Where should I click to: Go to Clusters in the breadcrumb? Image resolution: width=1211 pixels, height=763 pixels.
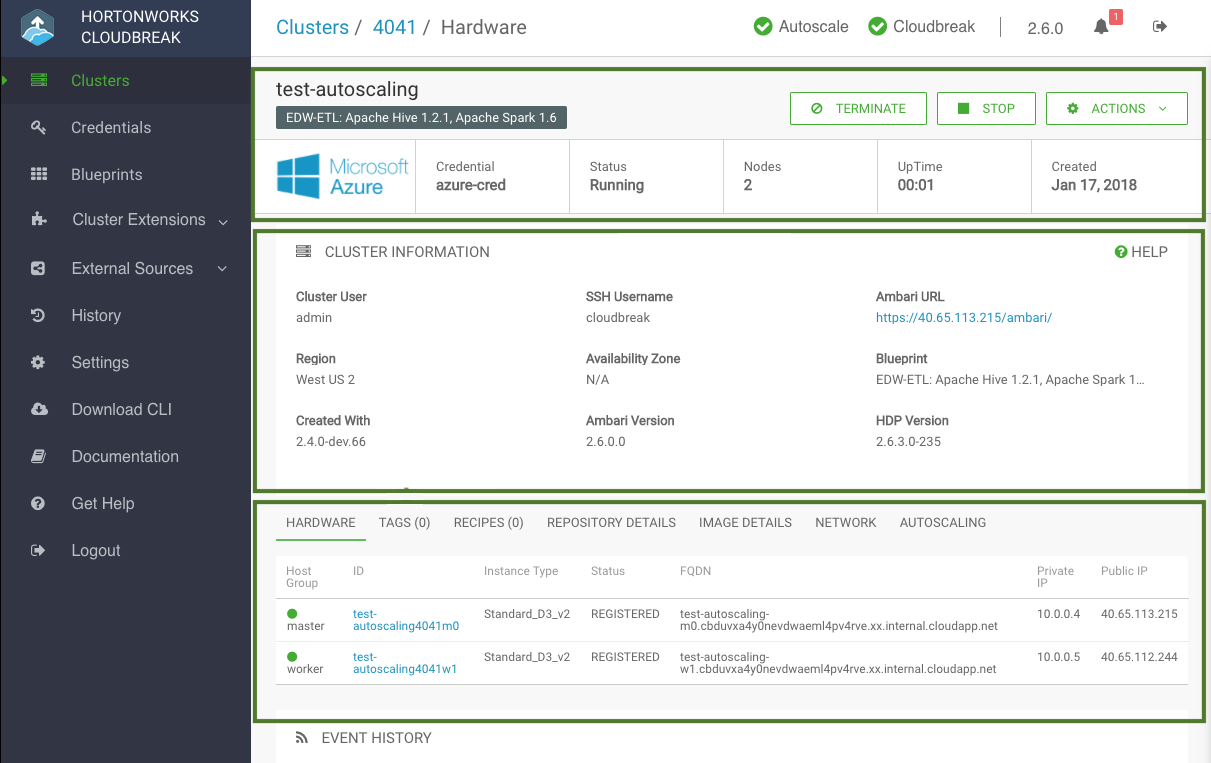click(312, 27)
